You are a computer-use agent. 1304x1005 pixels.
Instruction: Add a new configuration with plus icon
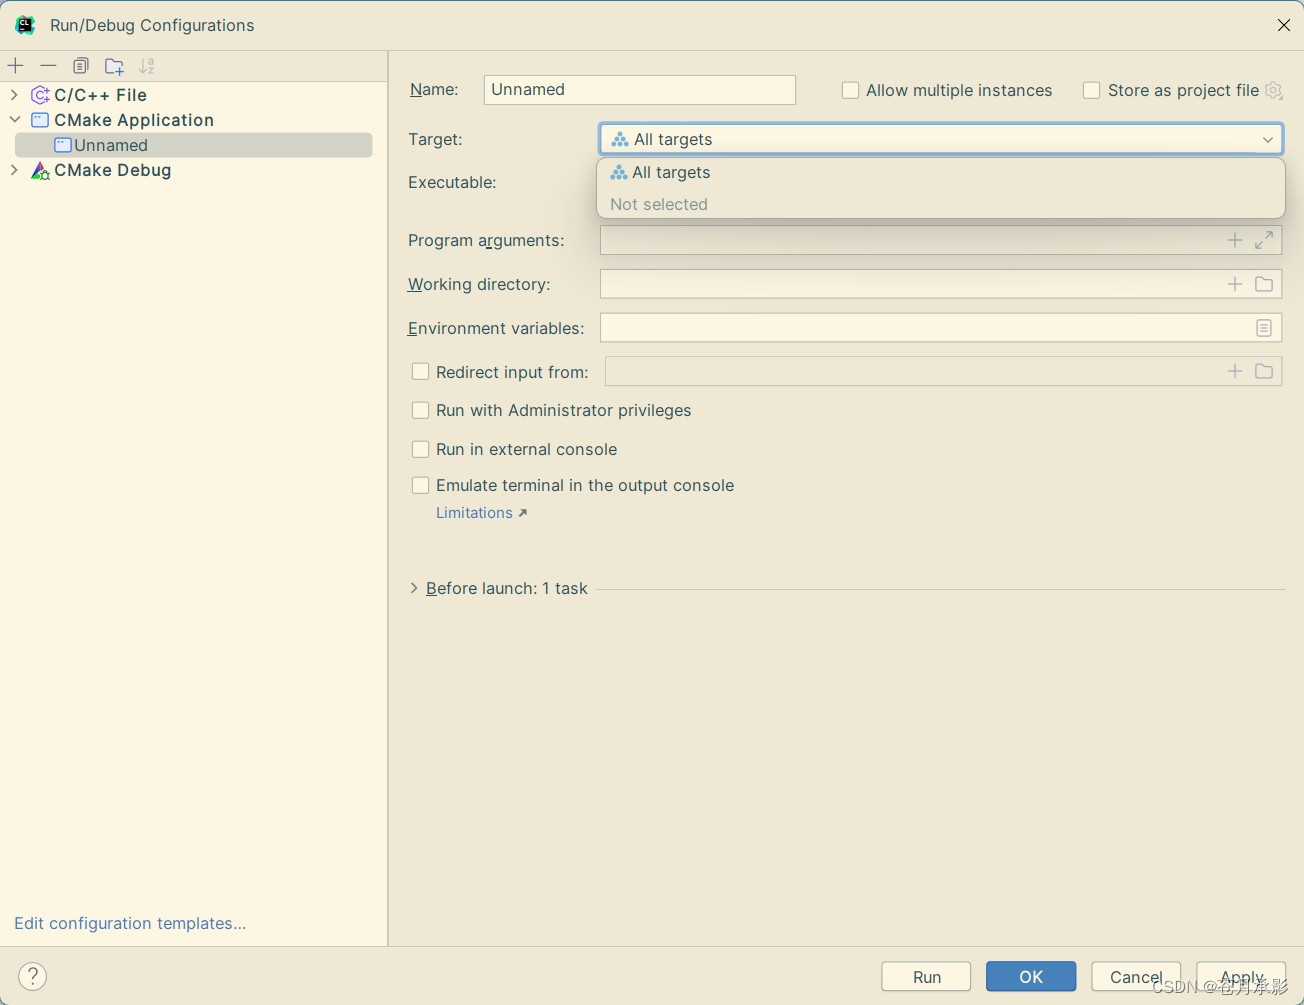[x=16, y=66]
